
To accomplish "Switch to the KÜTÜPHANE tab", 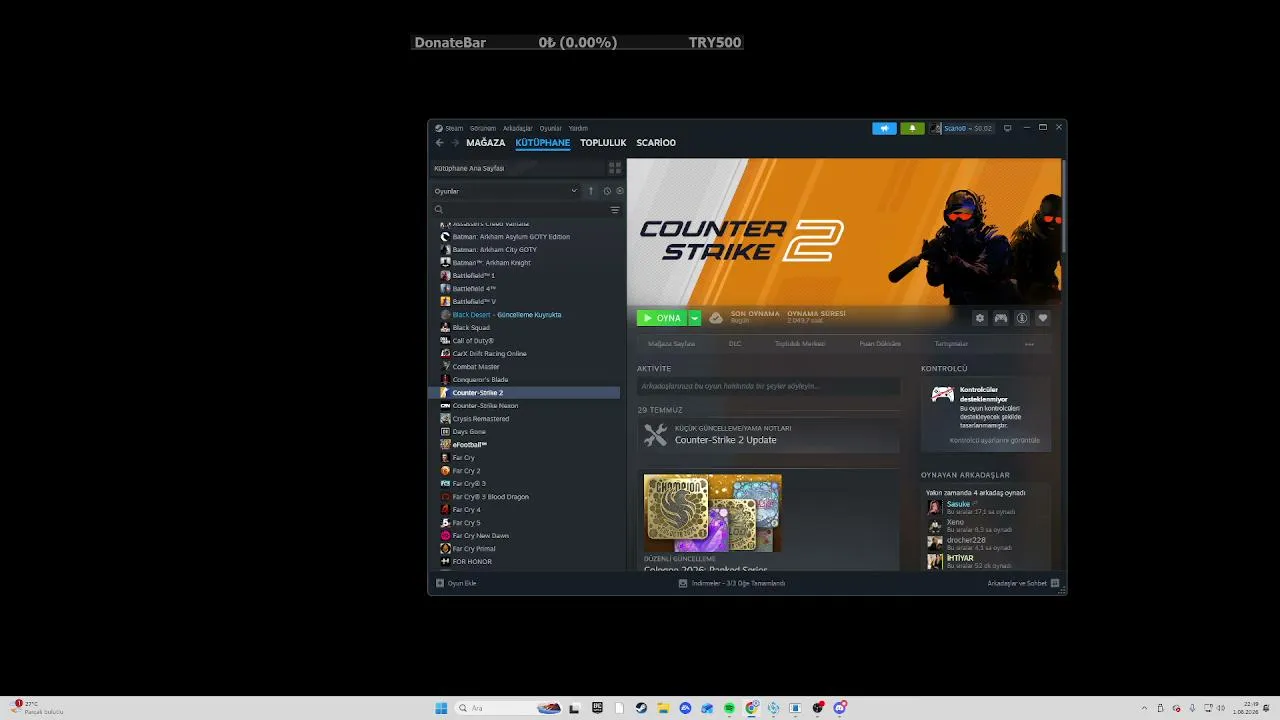I will (x=543, y=143).
